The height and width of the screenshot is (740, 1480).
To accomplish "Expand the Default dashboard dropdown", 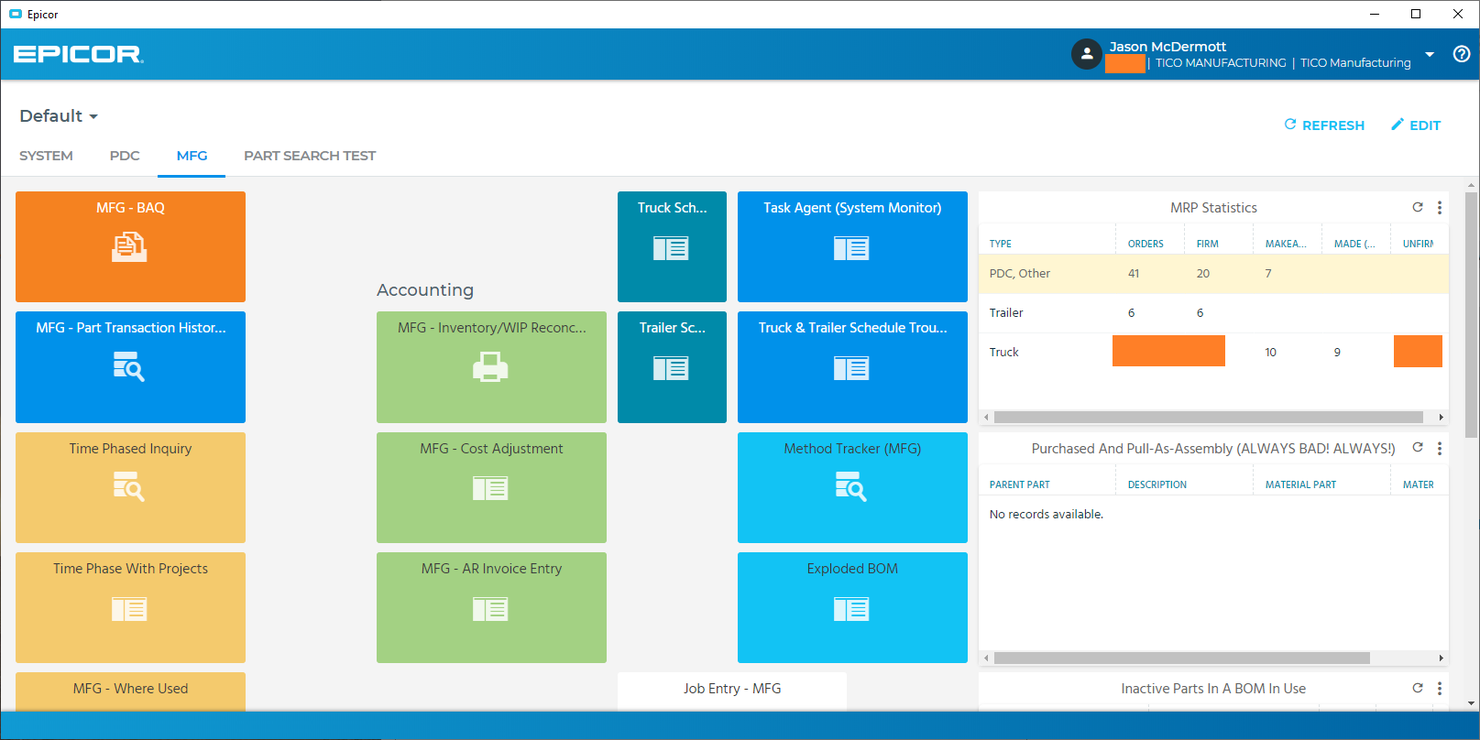I will click(58, 116).
